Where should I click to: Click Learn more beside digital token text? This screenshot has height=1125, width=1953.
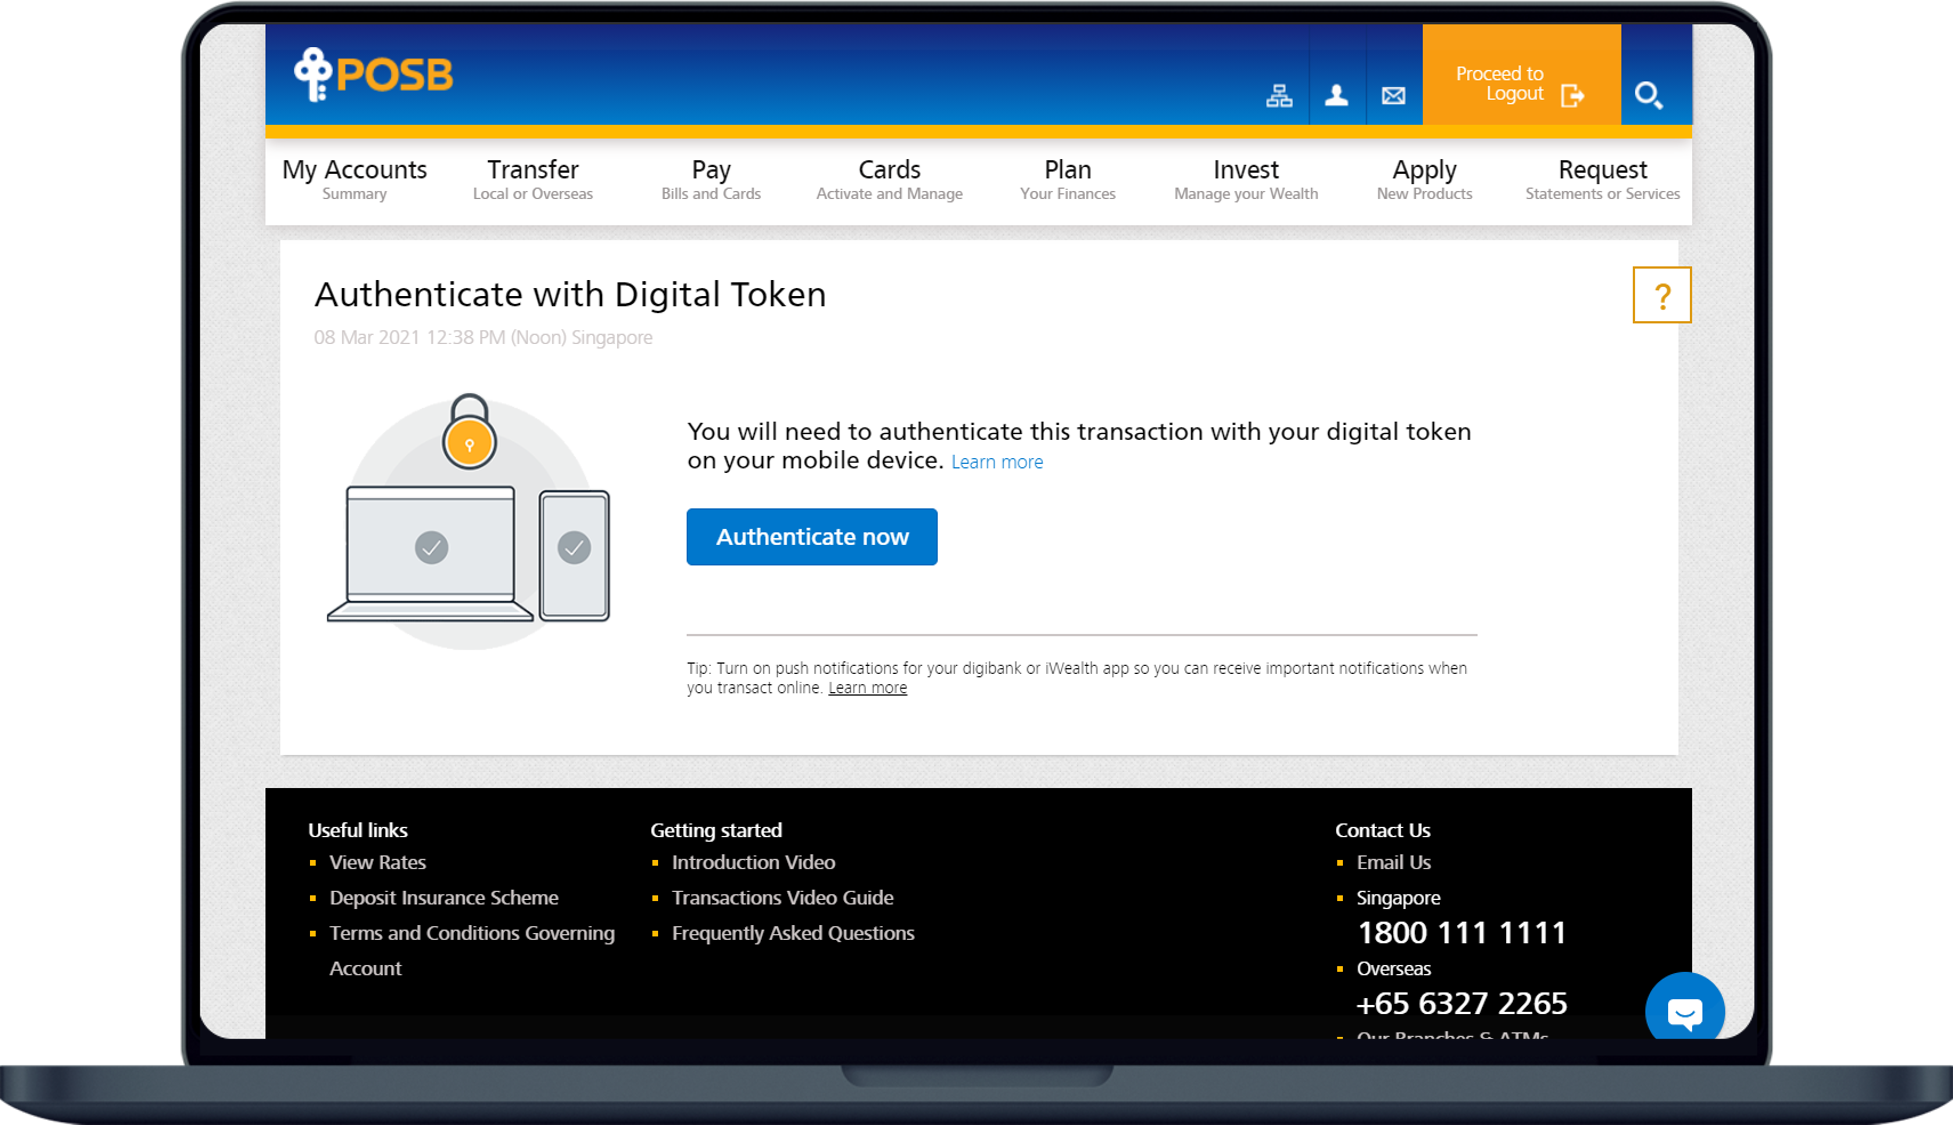pos(997,462)
